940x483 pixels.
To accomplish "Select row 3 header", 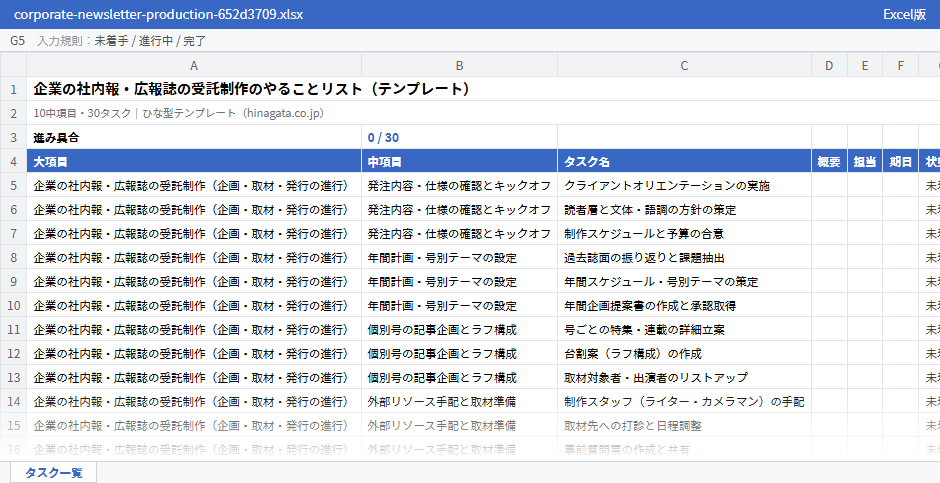I will coord(13,137).
